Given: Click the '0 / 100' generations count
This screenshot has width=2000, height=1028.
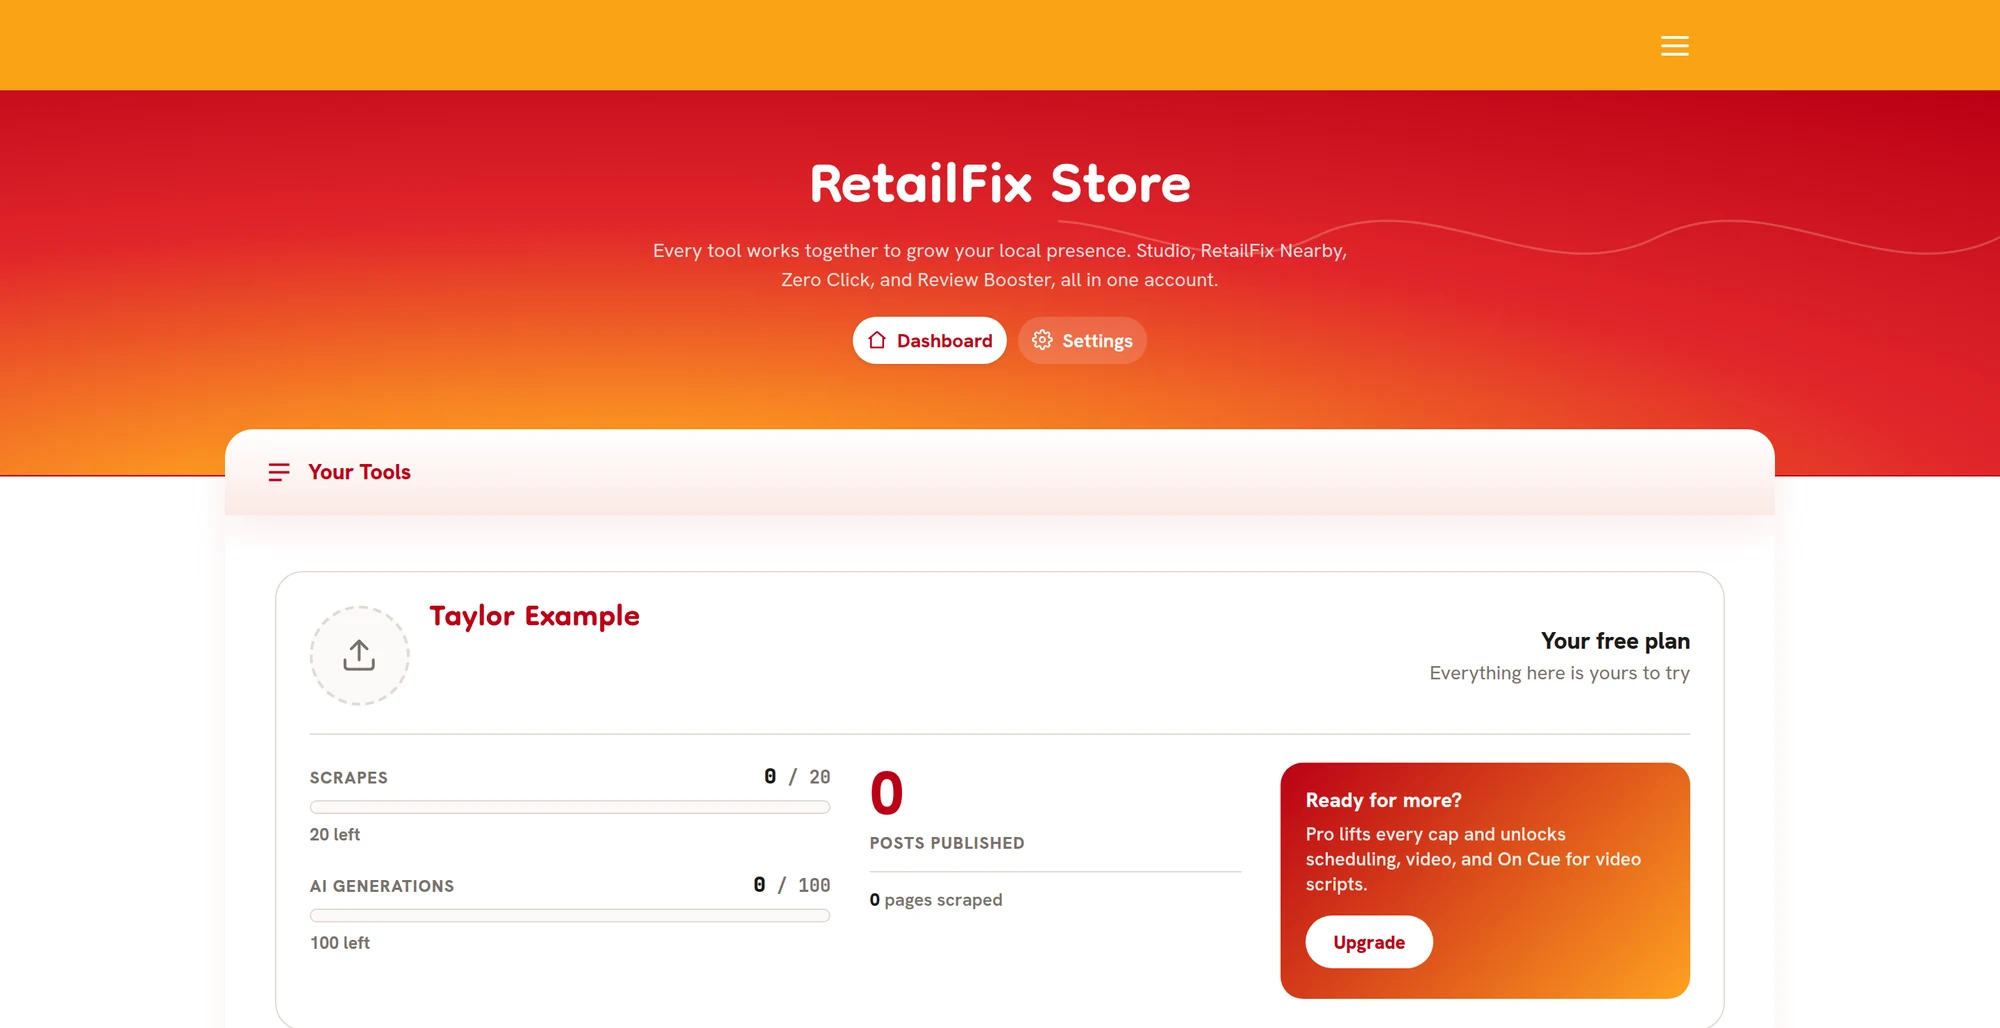Looking at the screenshot, I should (x=792, y=885).
